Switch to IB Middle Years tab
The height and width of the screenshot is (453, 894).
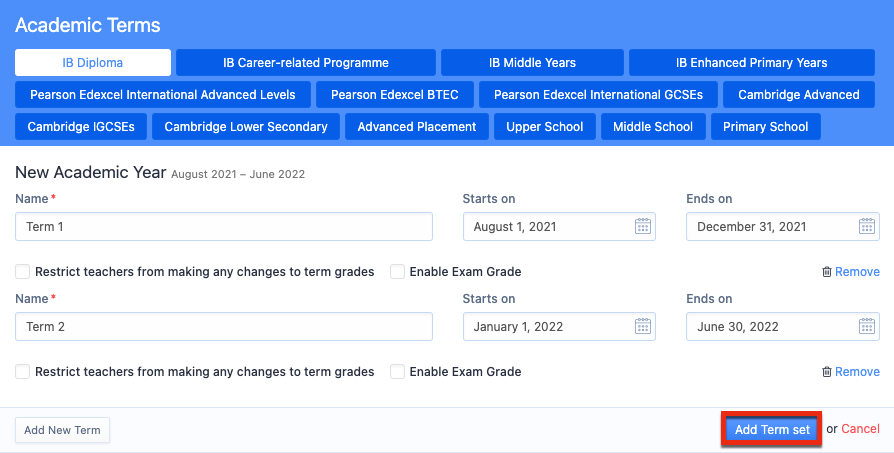tap(532, 63)
